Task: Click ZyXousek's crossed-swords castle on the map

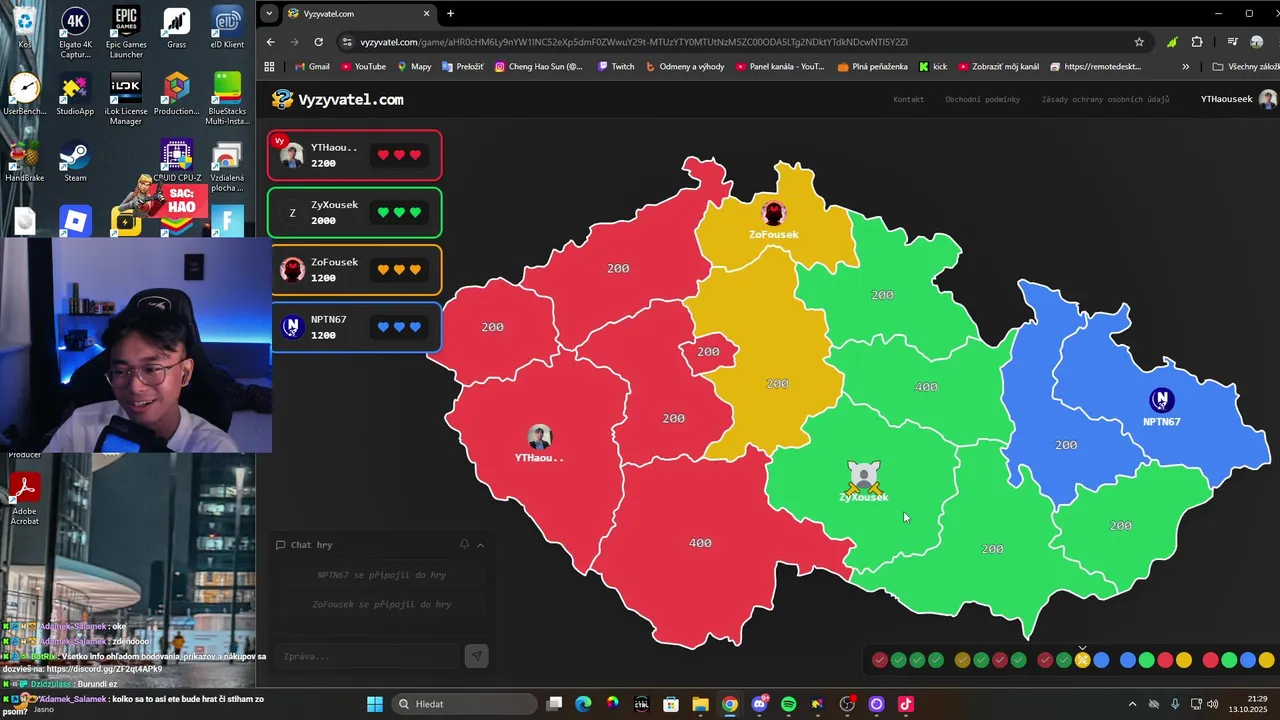Action: click(x=863, y=476)
